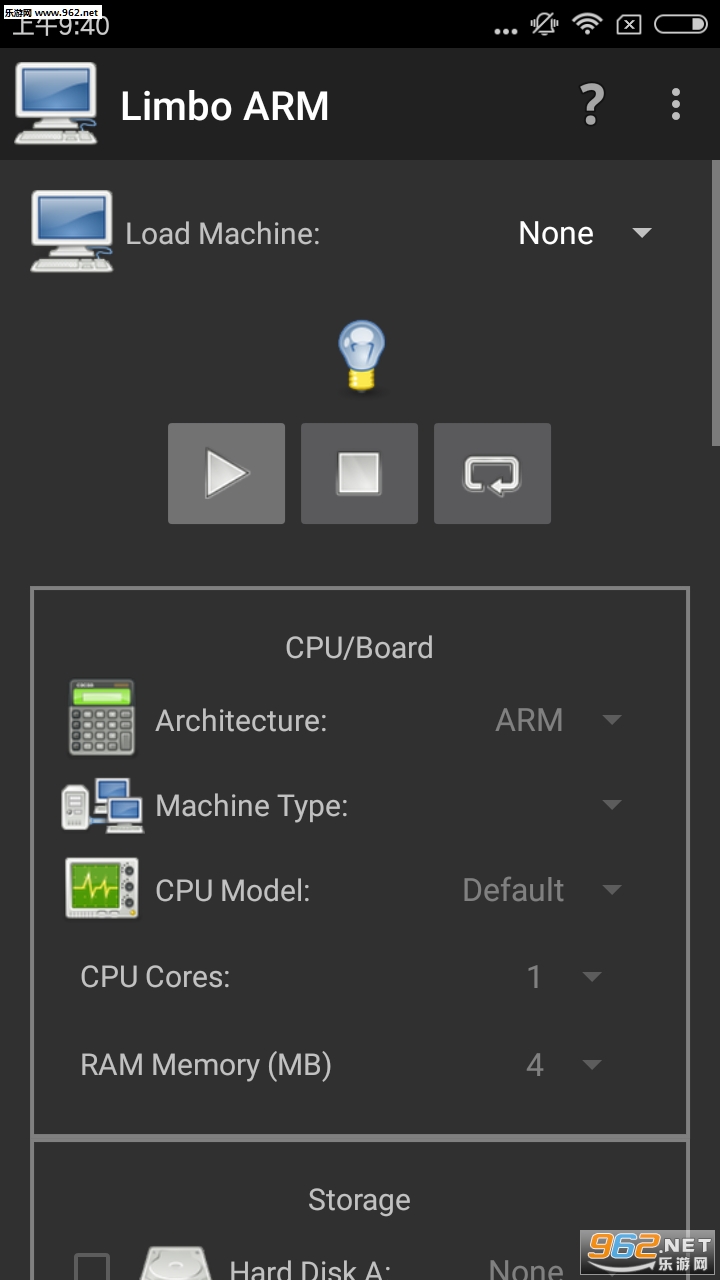Screen dimensions: 720x1280
Task: Tap the Load Machine computer icon
Action: coord(71,232)
